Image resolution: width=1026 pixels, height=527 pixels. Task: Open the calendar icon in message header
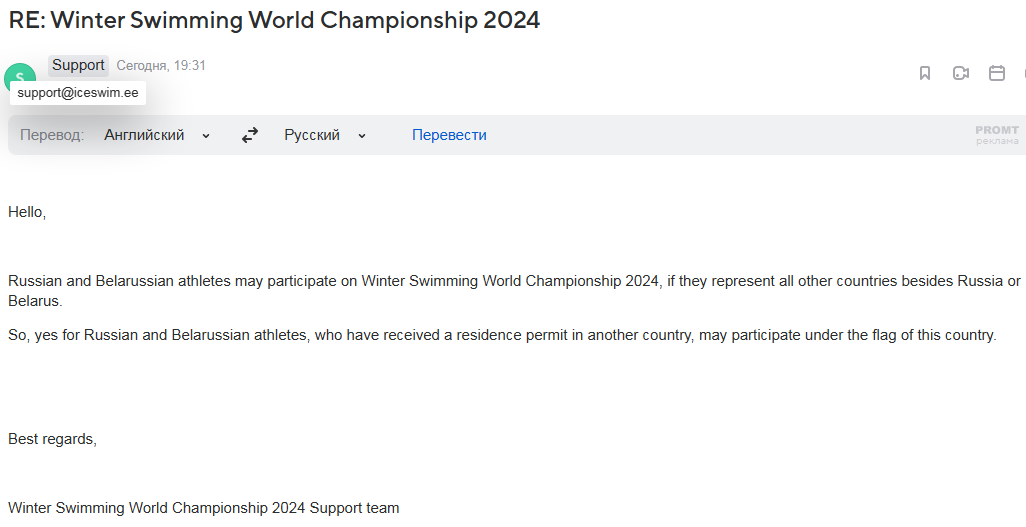coord(997,73)
